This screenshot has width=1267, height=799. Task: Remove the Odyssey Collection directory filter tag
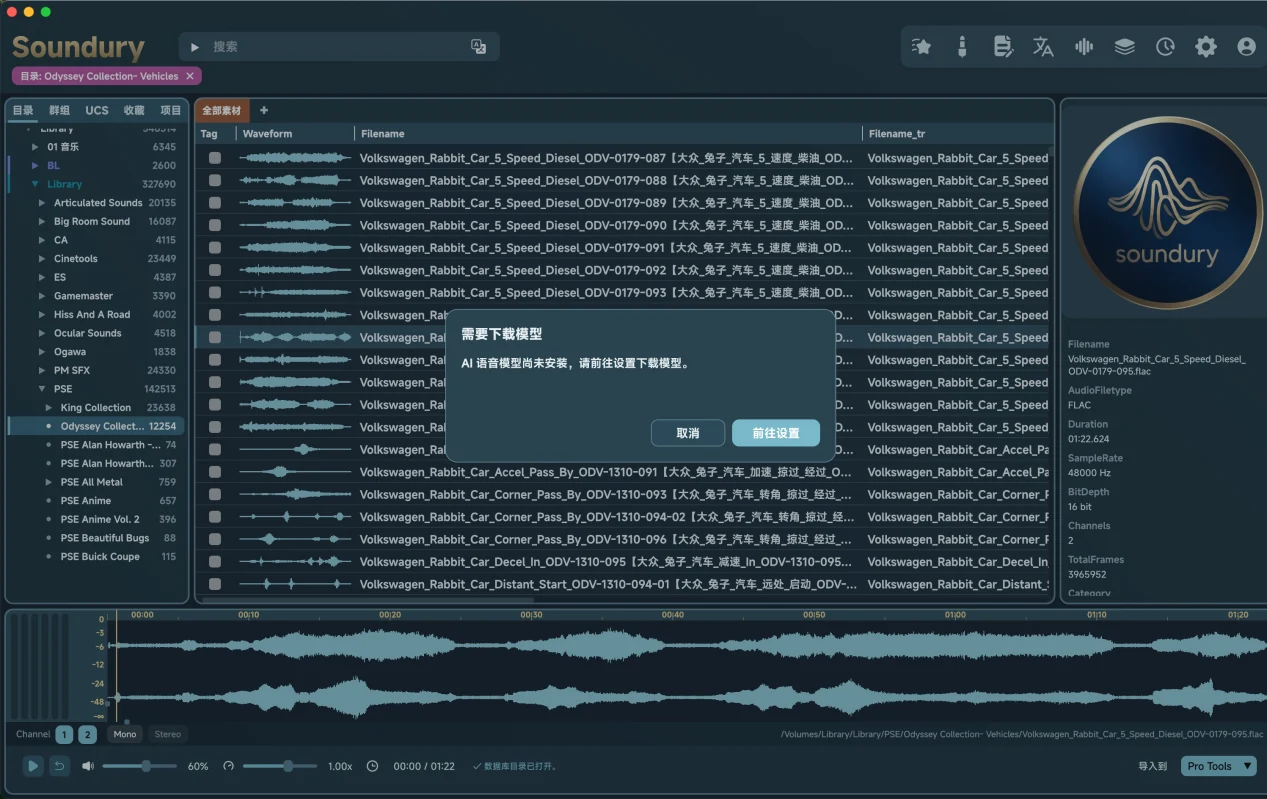(x=190, y=76)
